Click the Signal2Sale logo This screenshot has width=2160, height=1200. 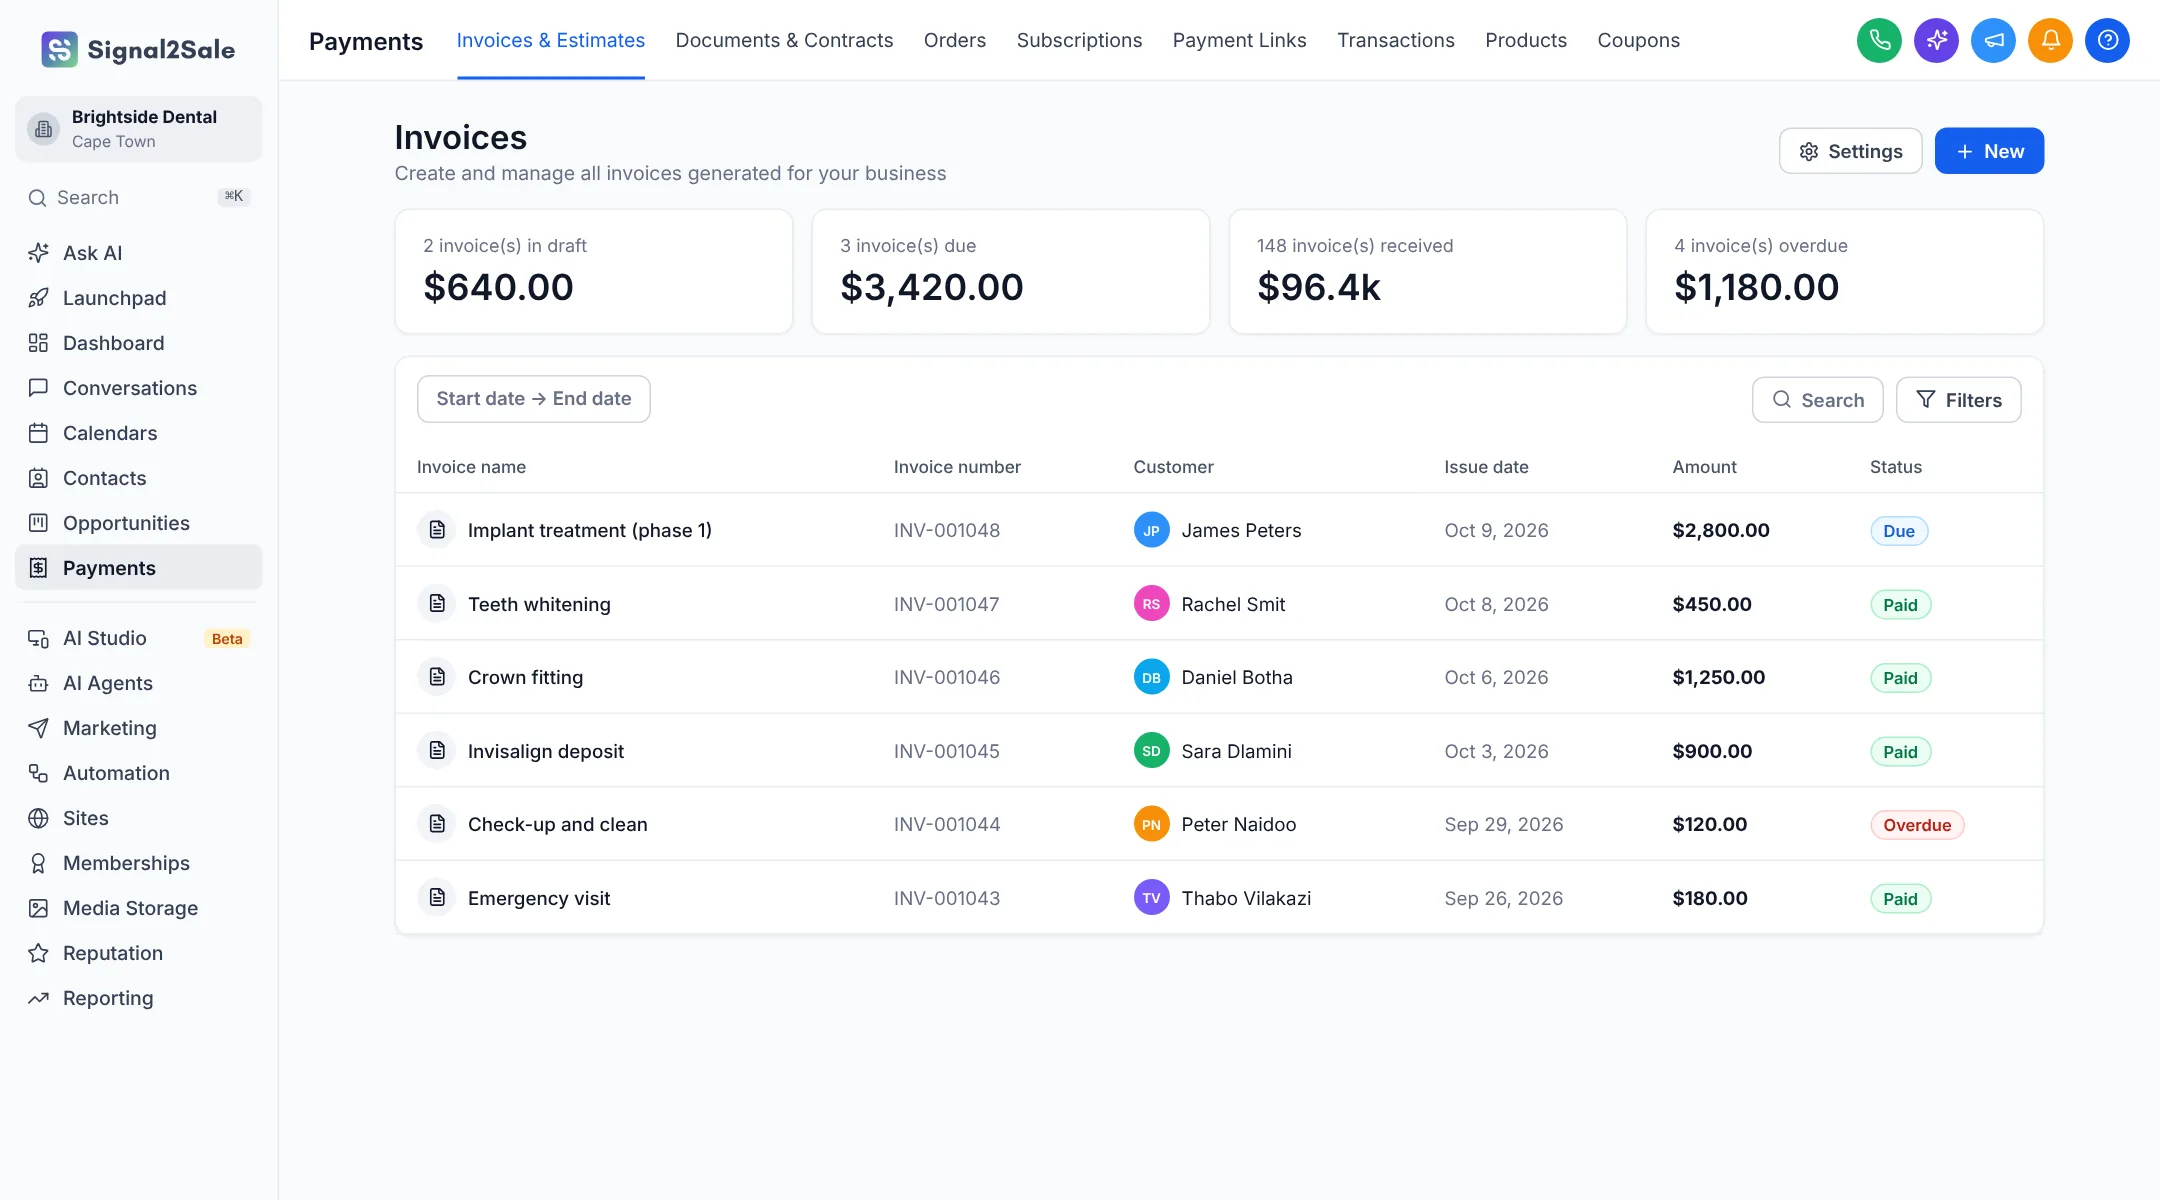click(138, 49)
